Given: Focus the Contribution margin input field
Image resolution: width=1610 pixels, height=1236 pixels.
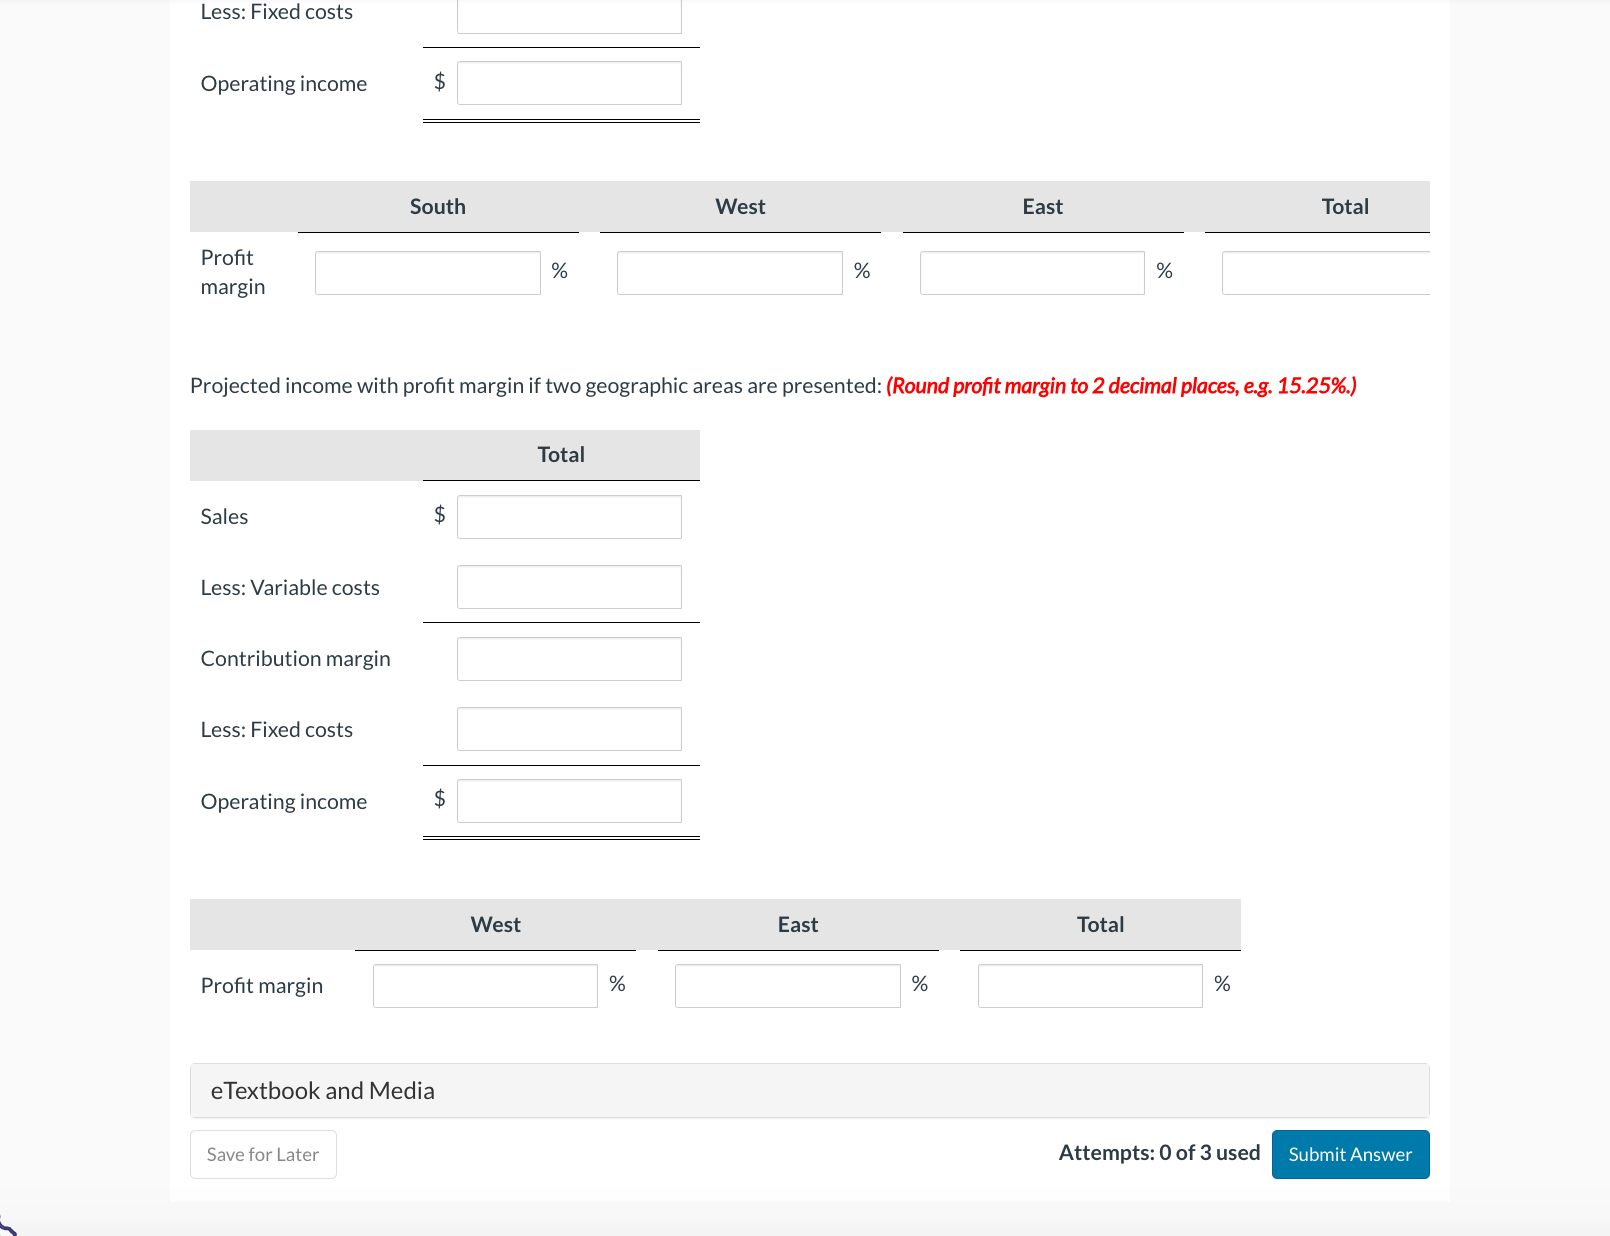Looking at the screenshot, I should [x=569, y=659].
